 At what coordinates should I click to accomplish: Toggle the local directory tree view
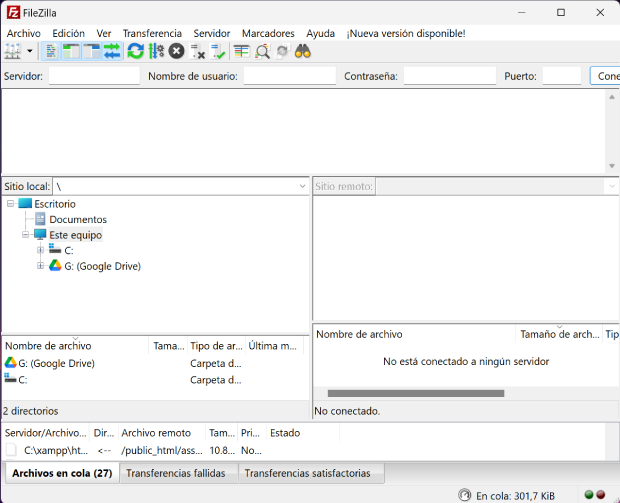(x=71, y=52)
